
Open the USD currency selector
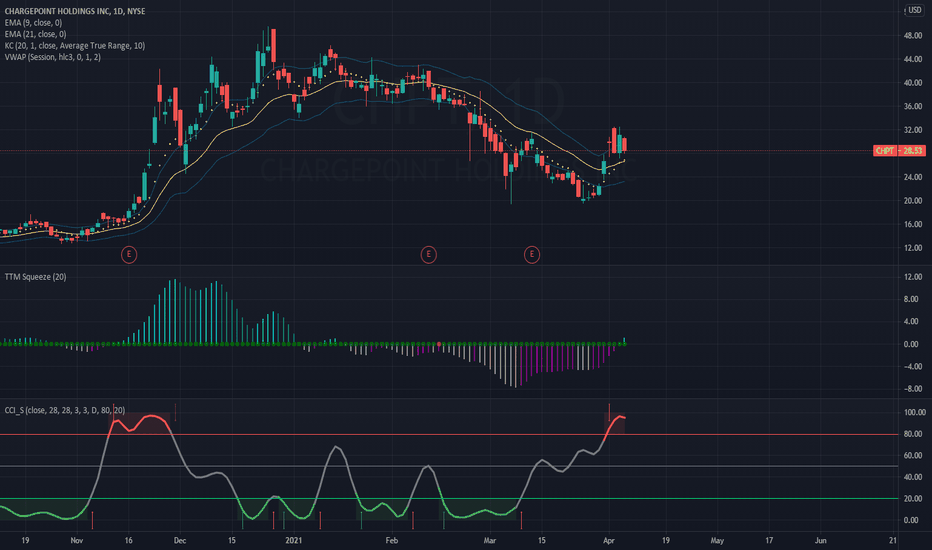(x=915, y=10)
